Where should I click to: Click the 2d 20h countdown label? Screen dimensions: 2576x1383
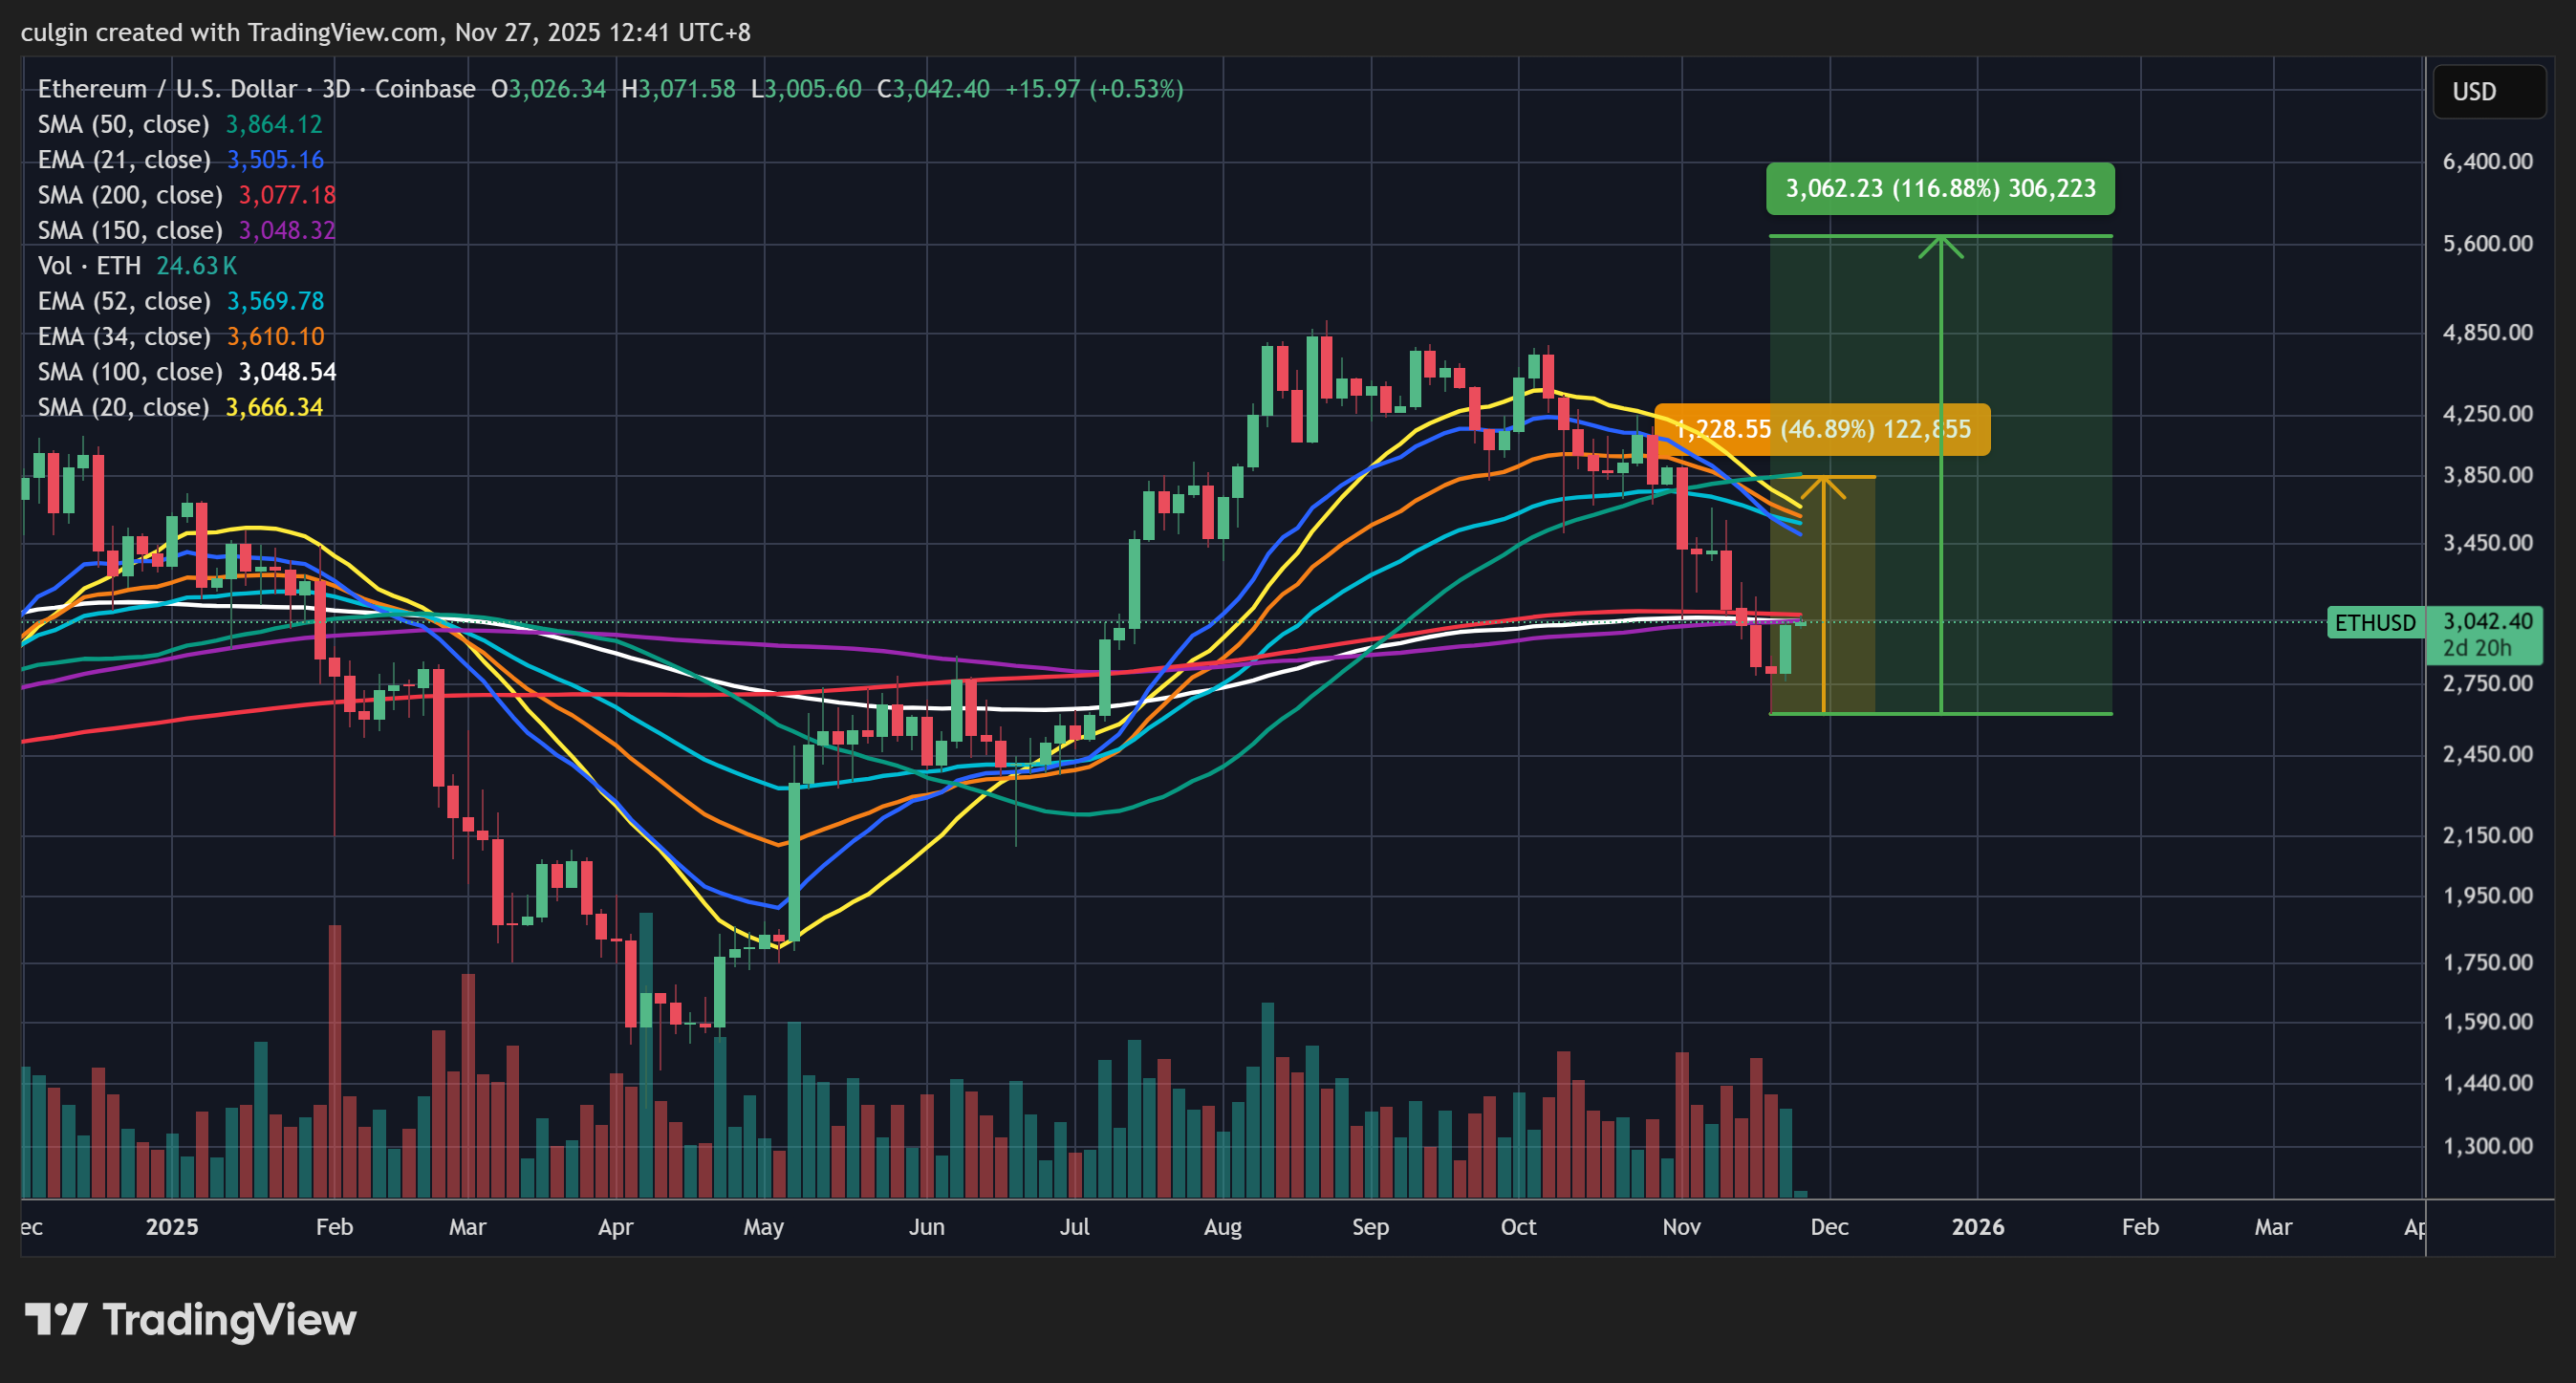click(x=2476, y=648)
